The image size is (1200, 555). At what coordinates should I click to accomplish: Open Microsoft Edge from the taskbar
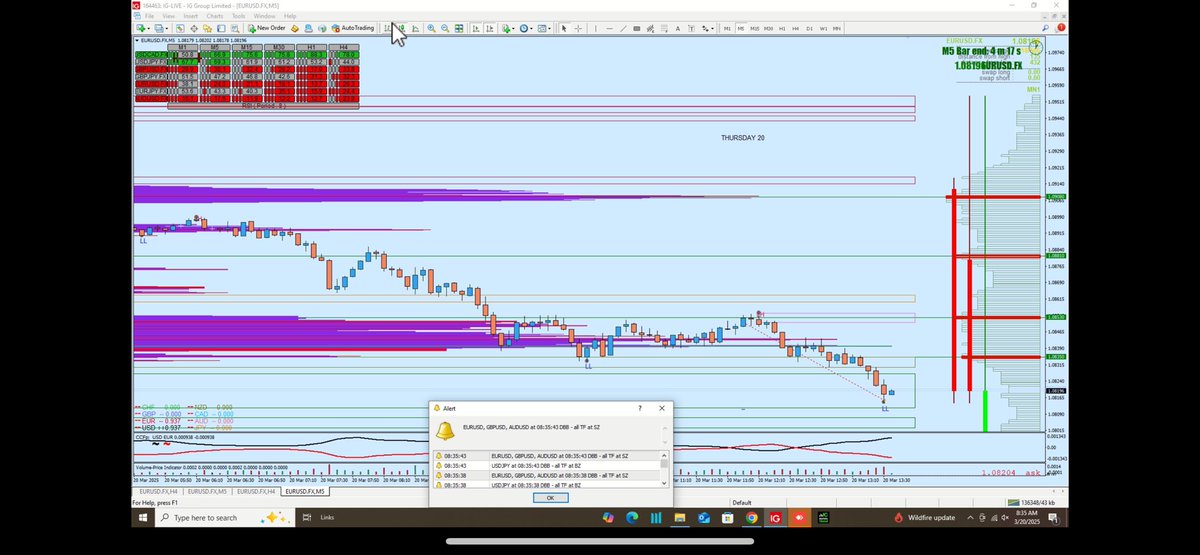click(632, 518)
